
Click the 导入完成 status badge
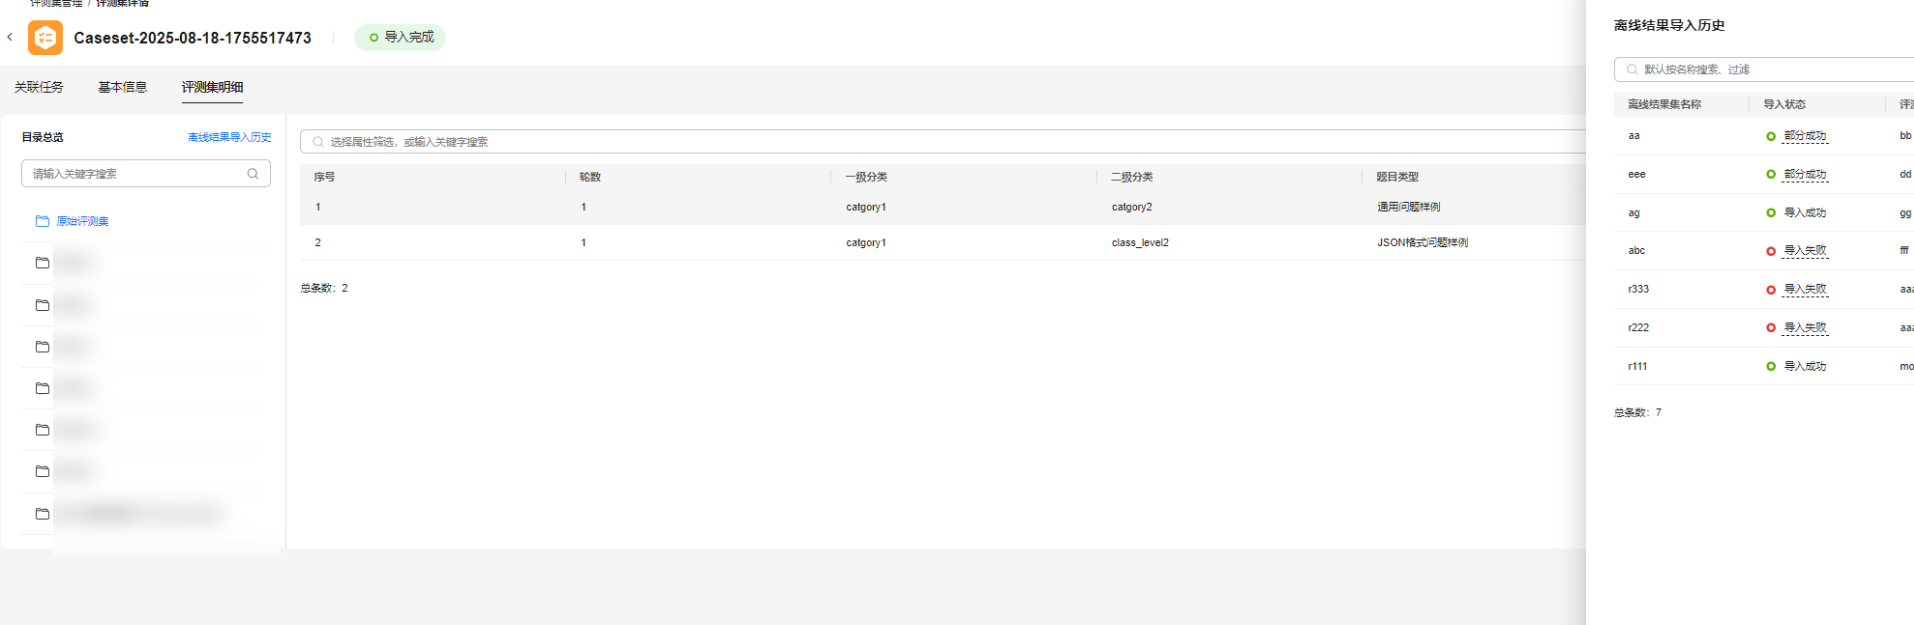click(400, 38)
